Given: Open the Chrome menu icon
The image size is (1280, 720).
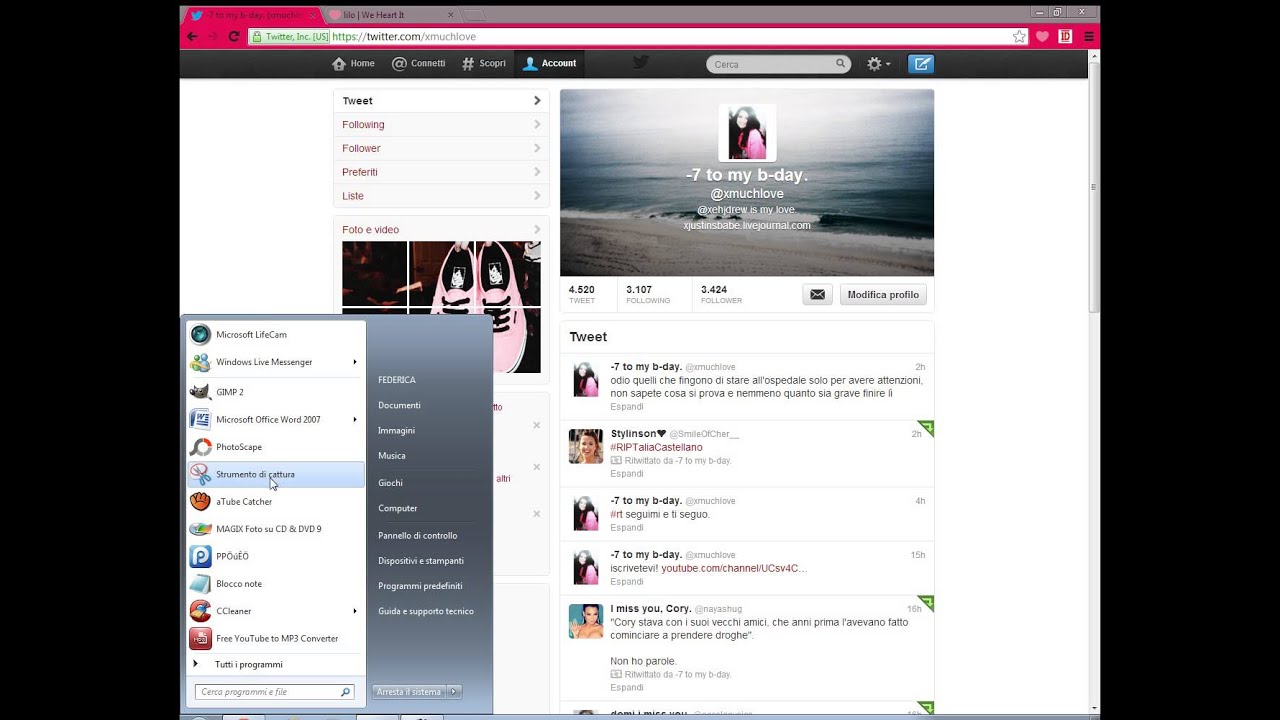Looking at the screenshot, I should click(1089, 36).
